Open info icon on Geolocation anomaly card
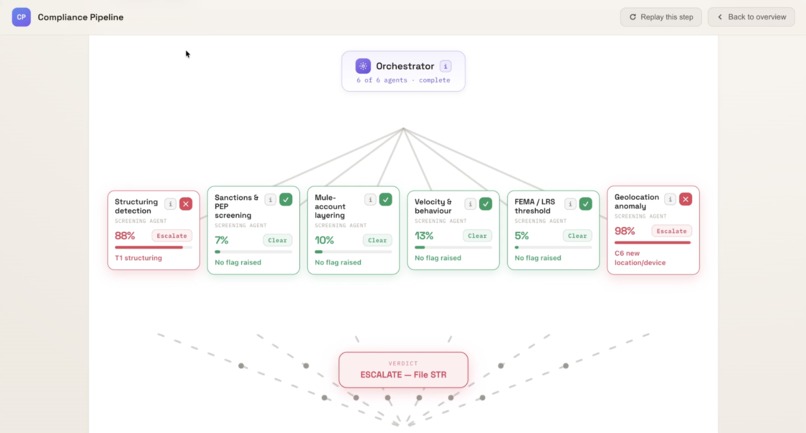 (670, 199)
